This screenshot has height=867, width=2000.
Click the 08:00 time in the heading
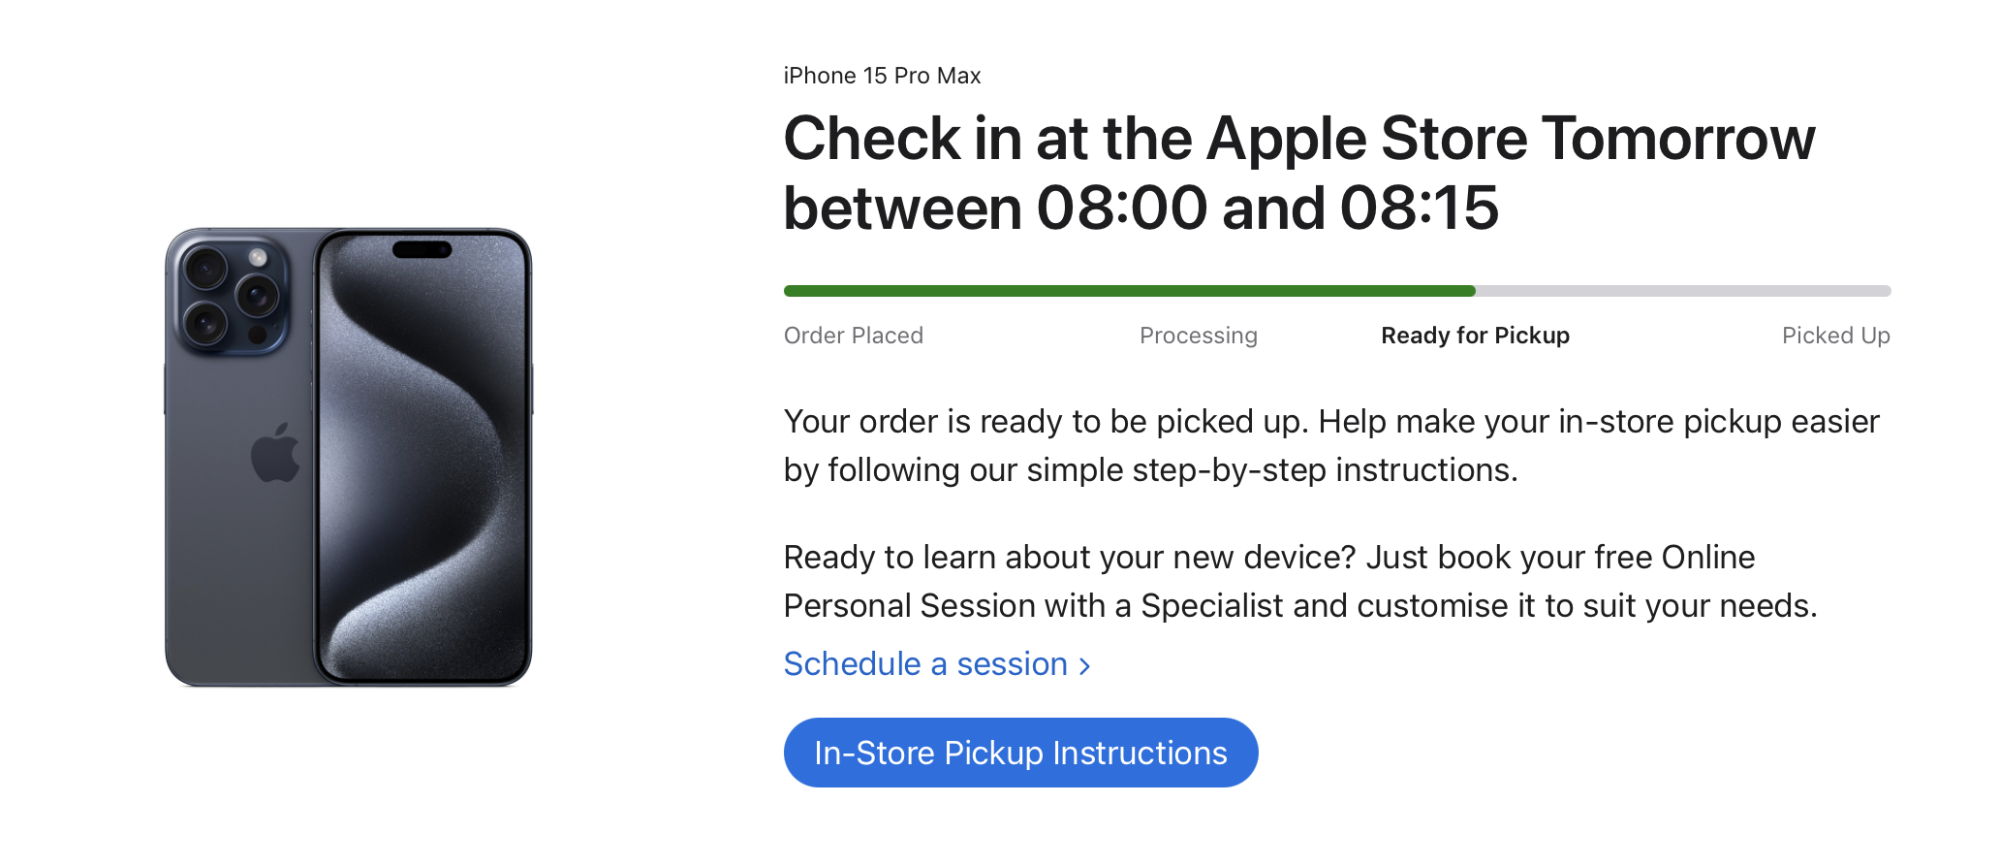click(x=1121, y=208)
